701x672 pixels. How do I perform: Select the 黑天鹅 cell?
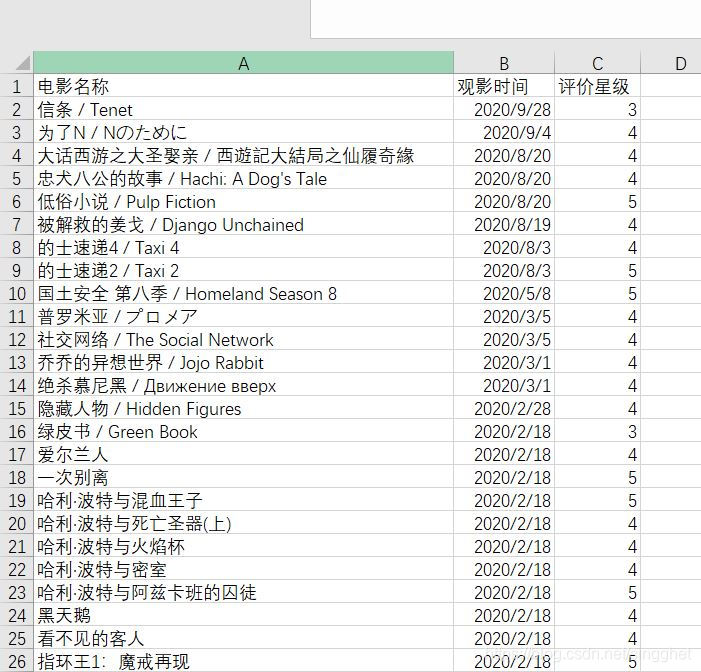(x=244, y=616)
